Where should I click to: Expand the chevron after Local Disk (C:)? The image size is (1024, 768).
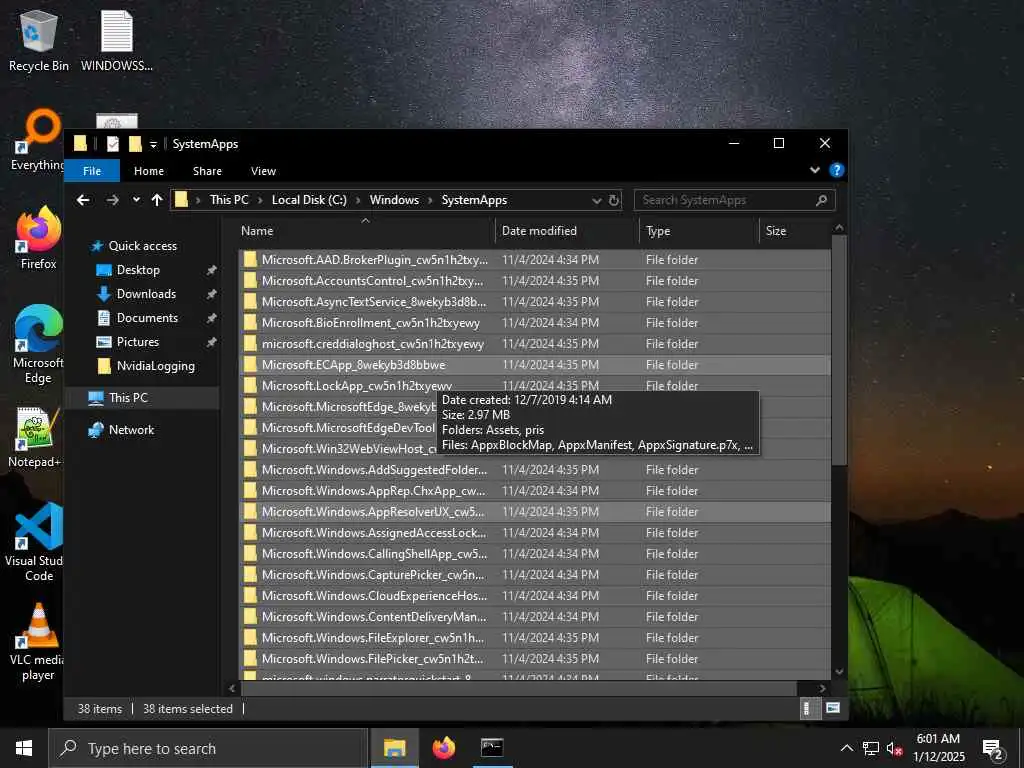tap(359, 200)
